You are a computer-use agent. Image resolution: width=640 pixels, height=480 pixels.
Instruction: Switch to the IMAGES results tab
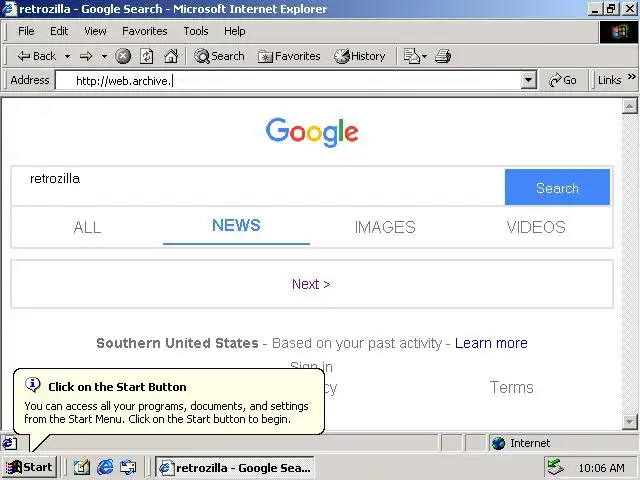(385, 227)
